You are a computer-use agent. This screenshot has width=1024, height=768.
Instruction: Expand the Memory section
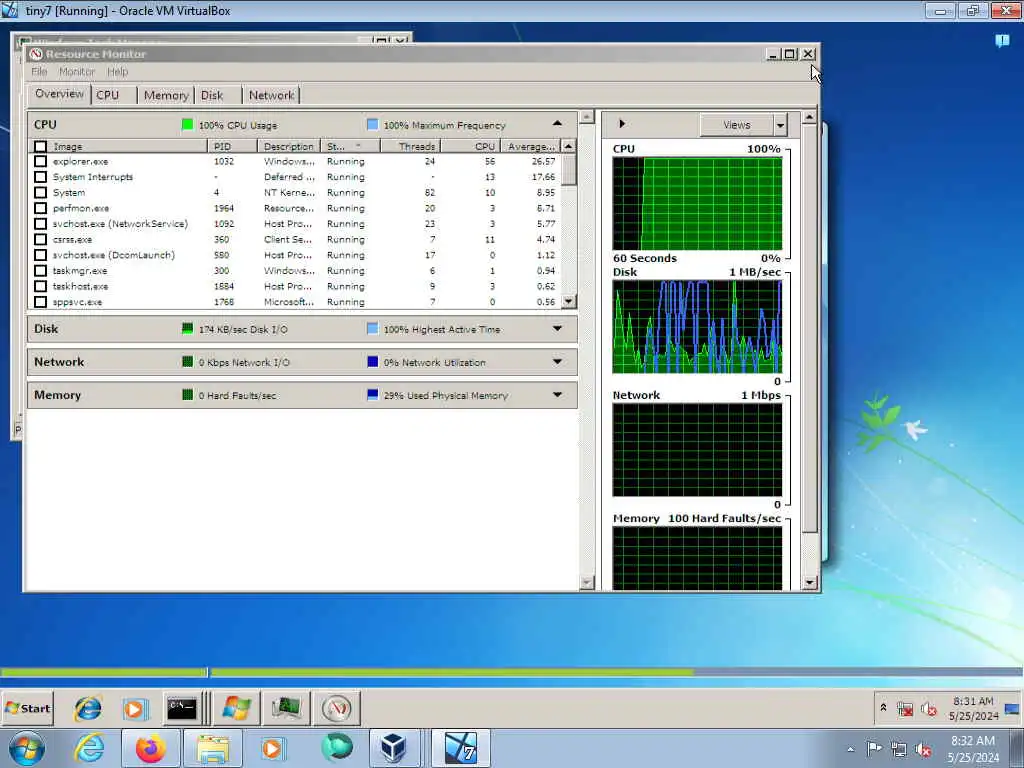click(x=557, y=394)
